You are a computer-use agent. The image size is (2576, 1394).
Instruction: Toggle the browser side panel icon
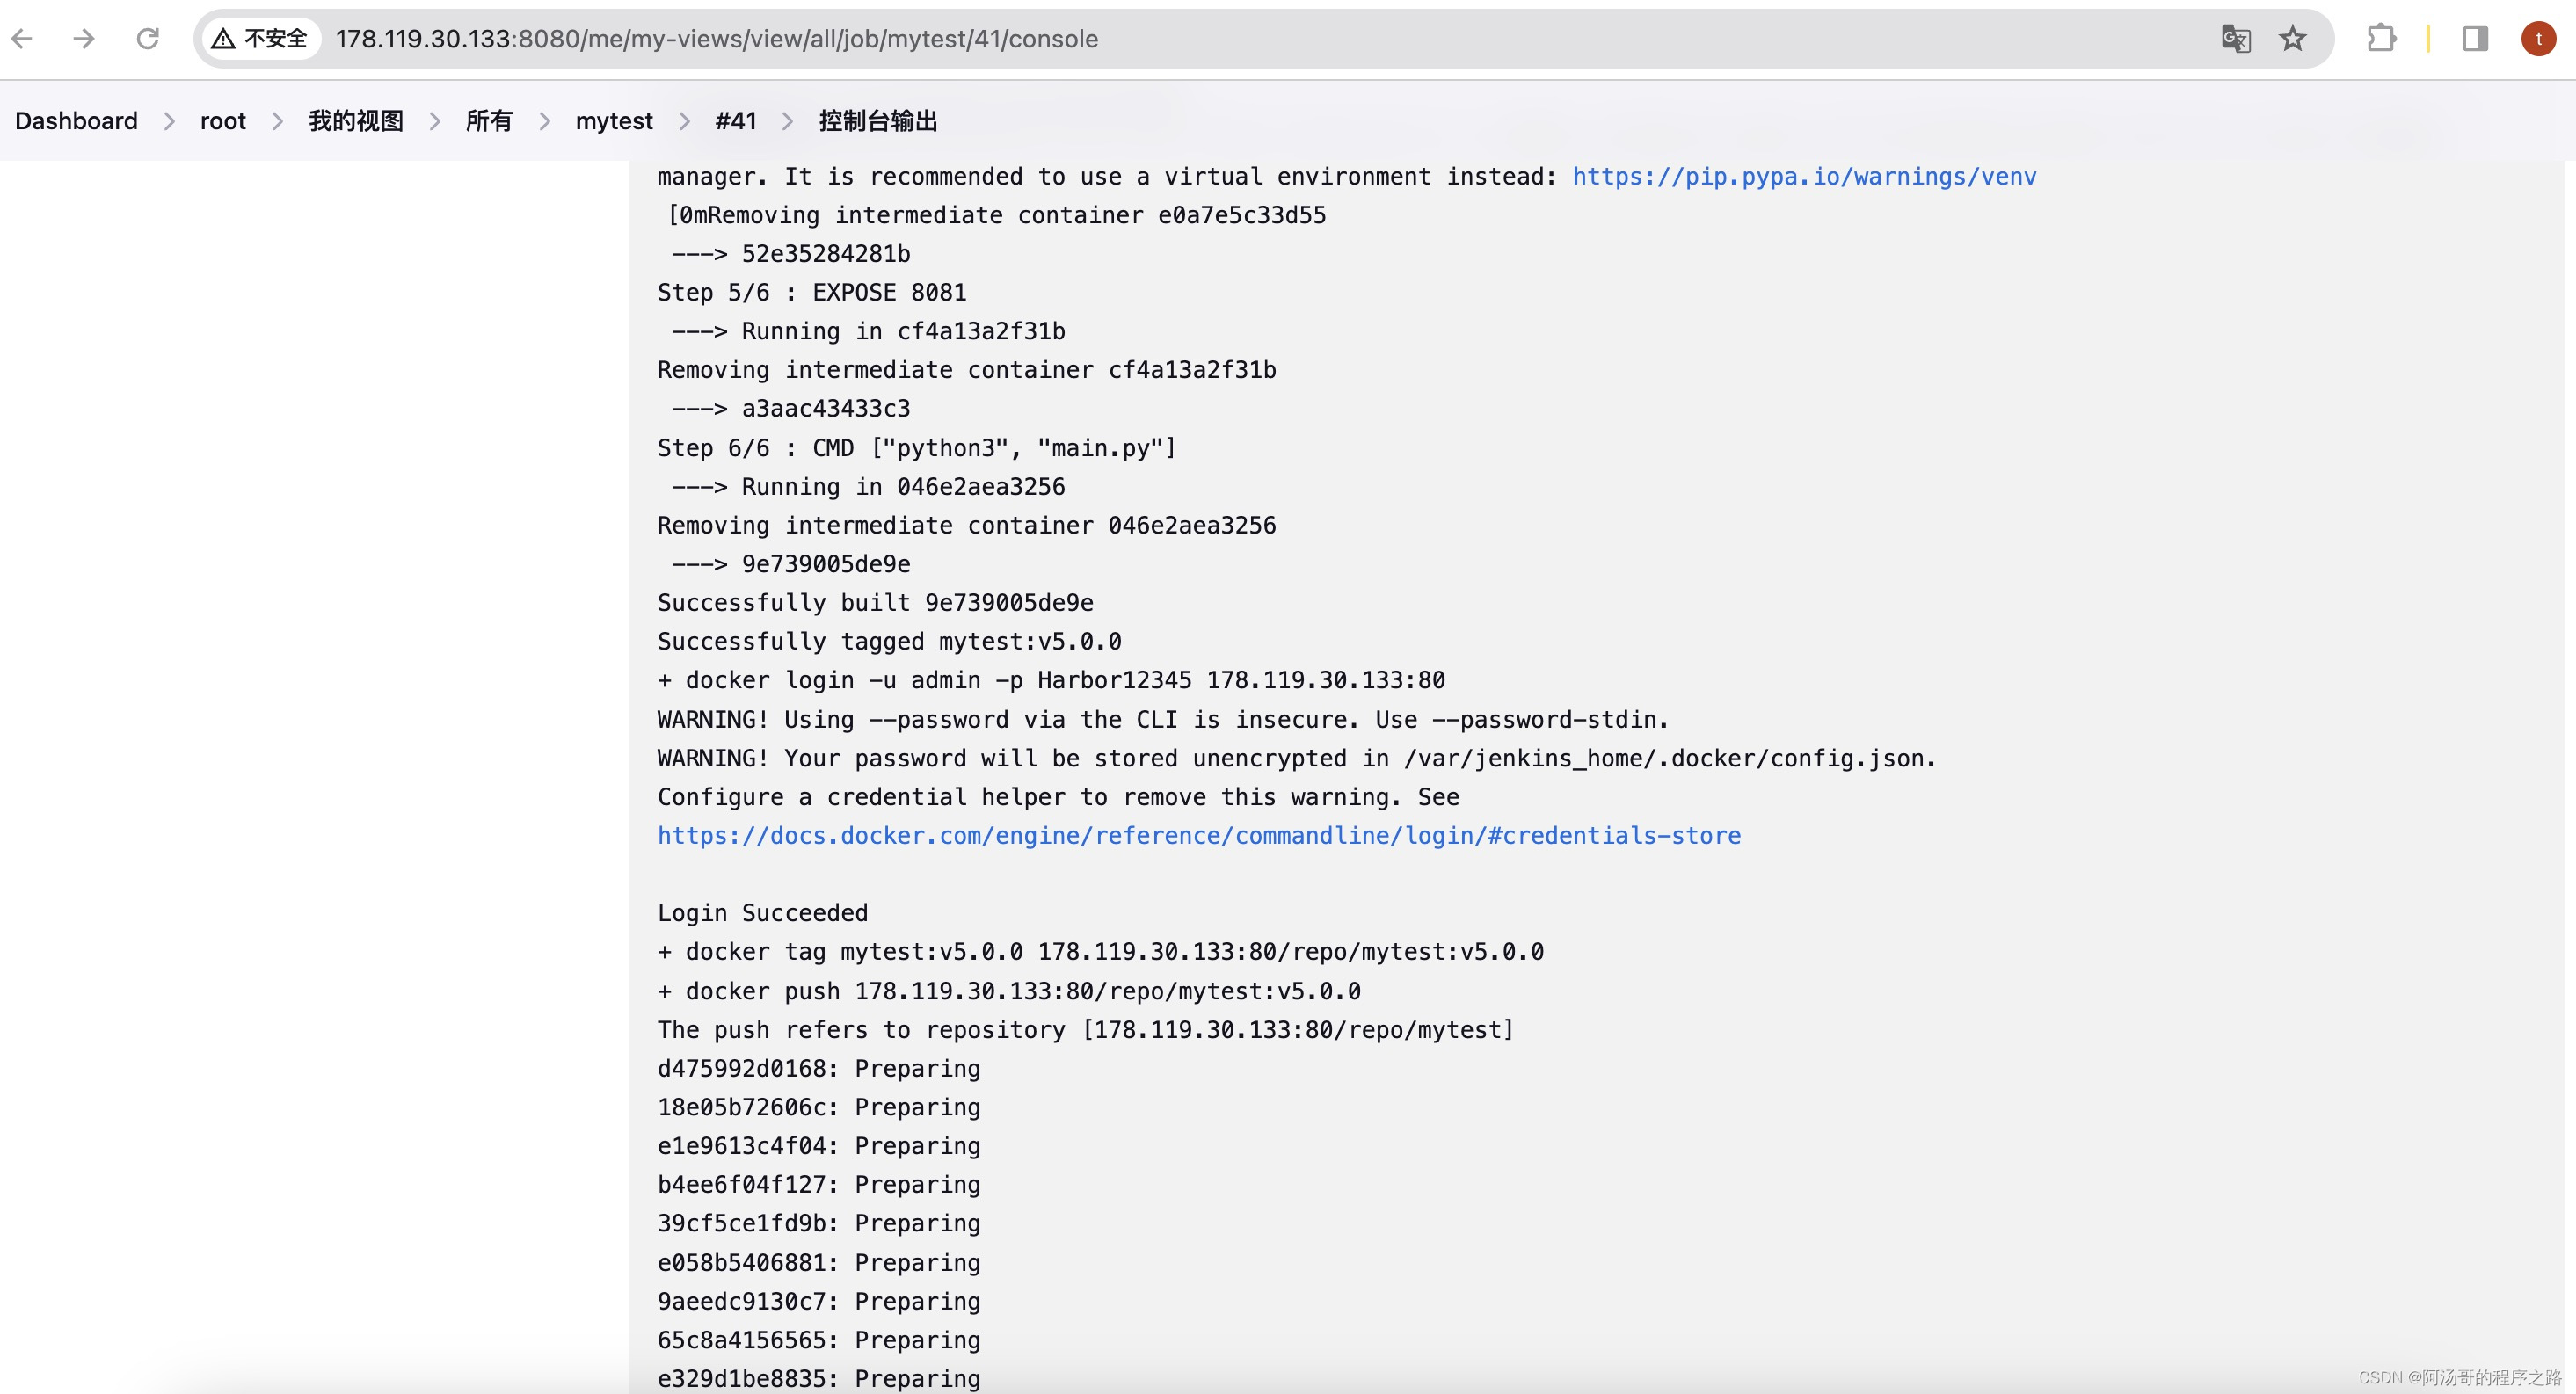[2475, 39]
